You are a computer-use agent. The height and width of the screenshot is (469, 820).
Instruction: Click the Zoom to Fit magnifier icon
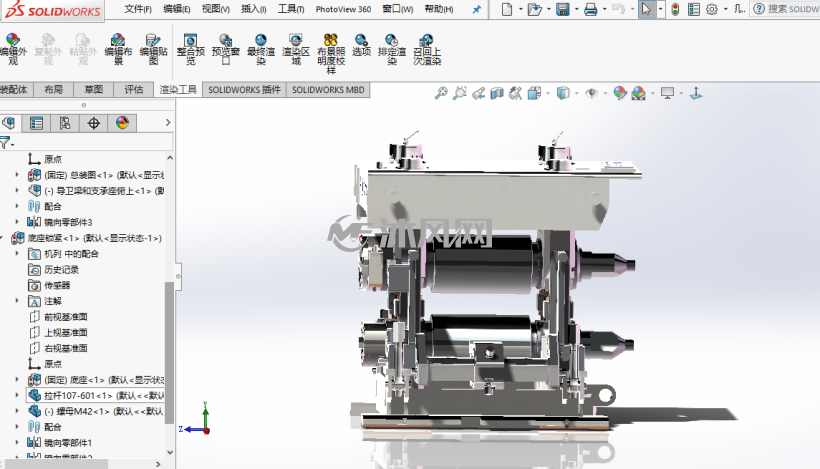point(441,93)
